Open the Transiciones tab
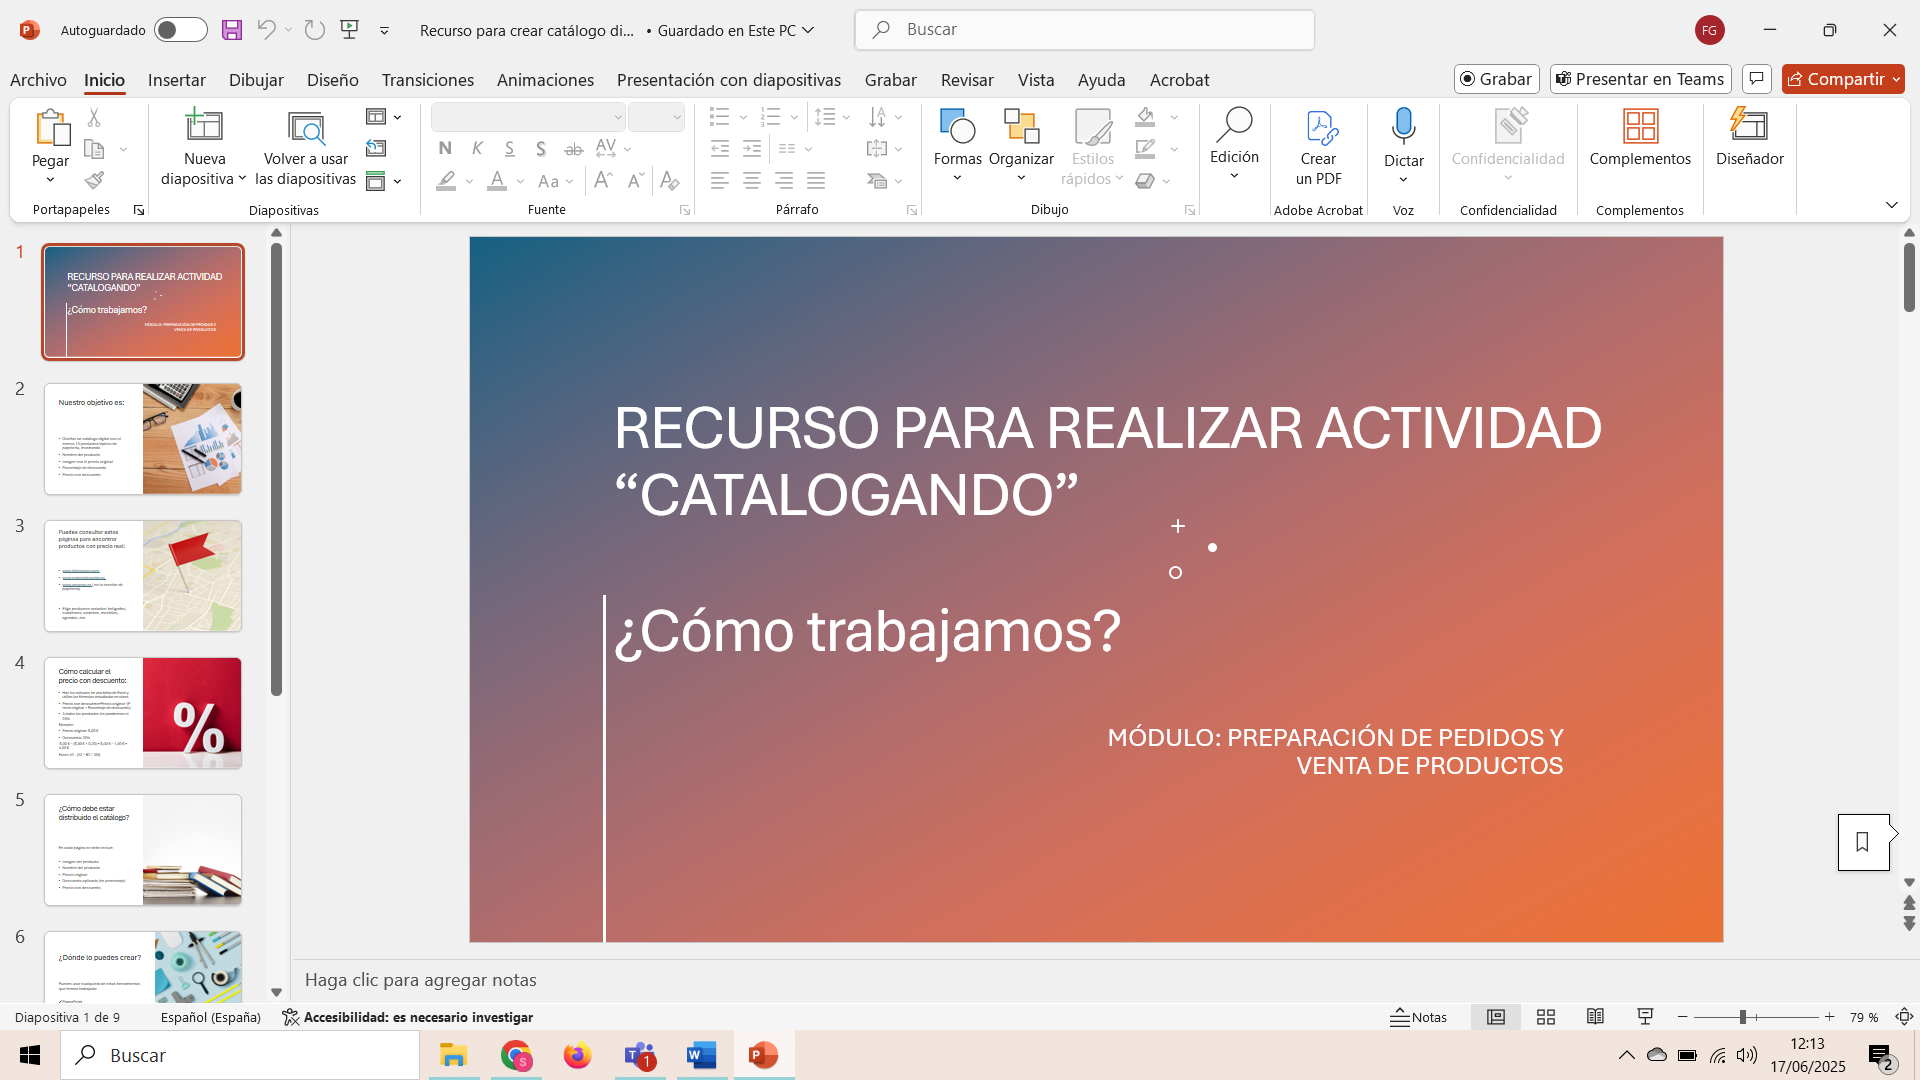 (x=427, y=80)
